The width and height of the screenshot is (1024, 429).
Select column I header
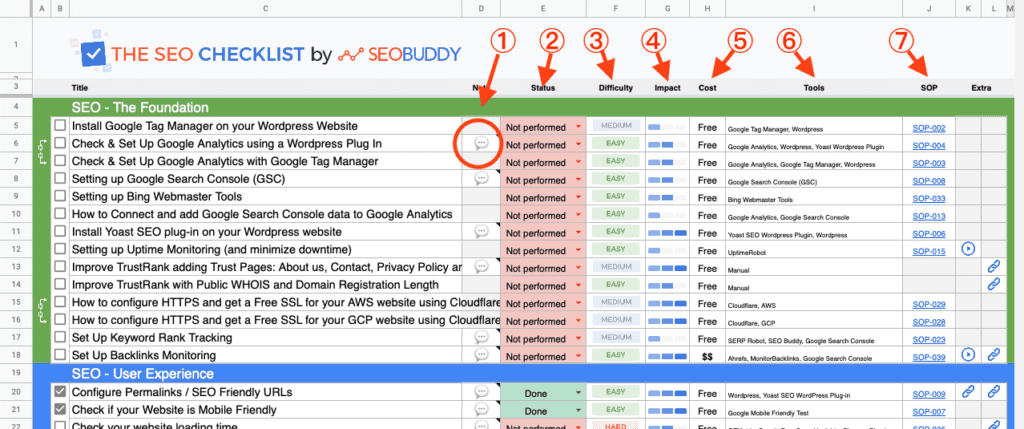pyautogui.click(x=814, y=8)
